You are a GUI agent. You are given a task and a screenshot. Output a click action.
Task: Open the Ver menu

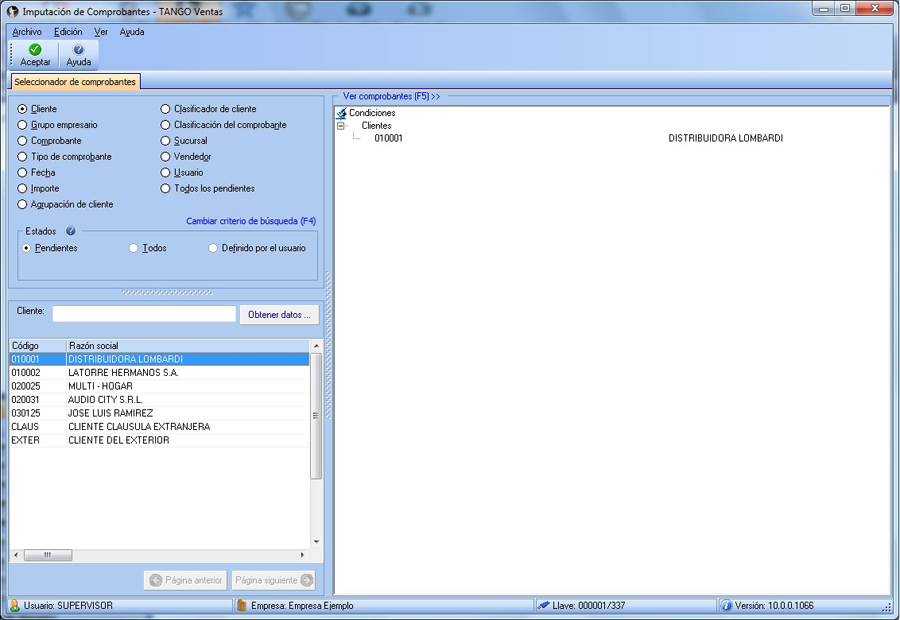(101, 32)
